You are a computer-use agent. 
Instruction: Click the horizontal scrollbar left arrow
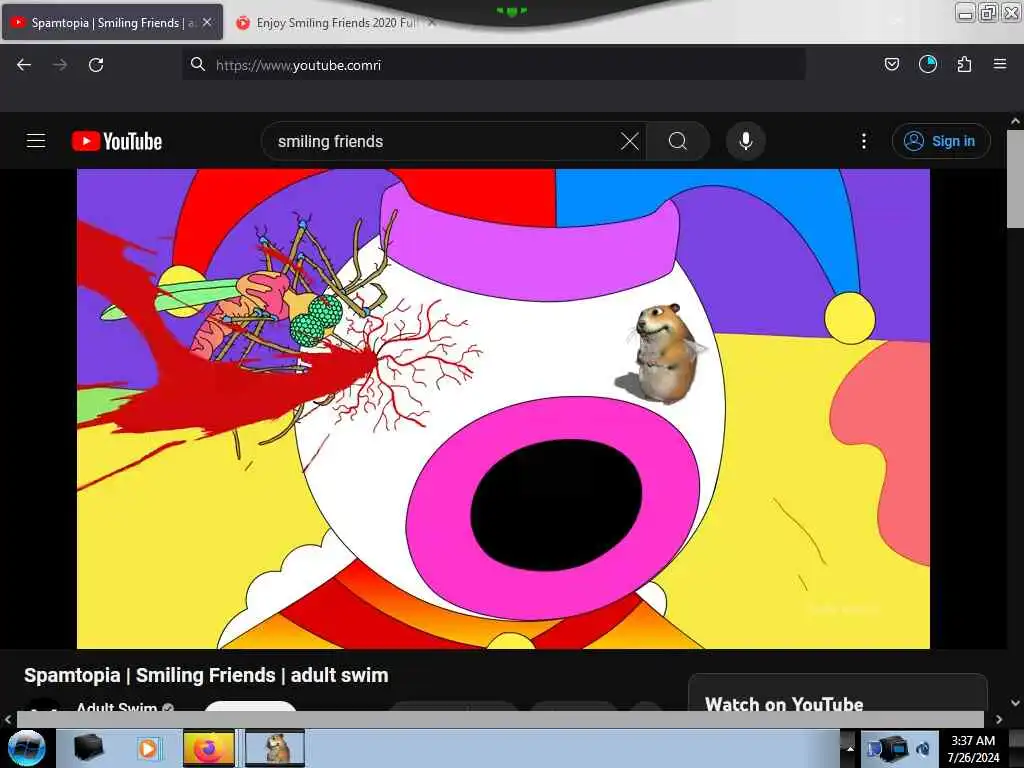point(7,719)
